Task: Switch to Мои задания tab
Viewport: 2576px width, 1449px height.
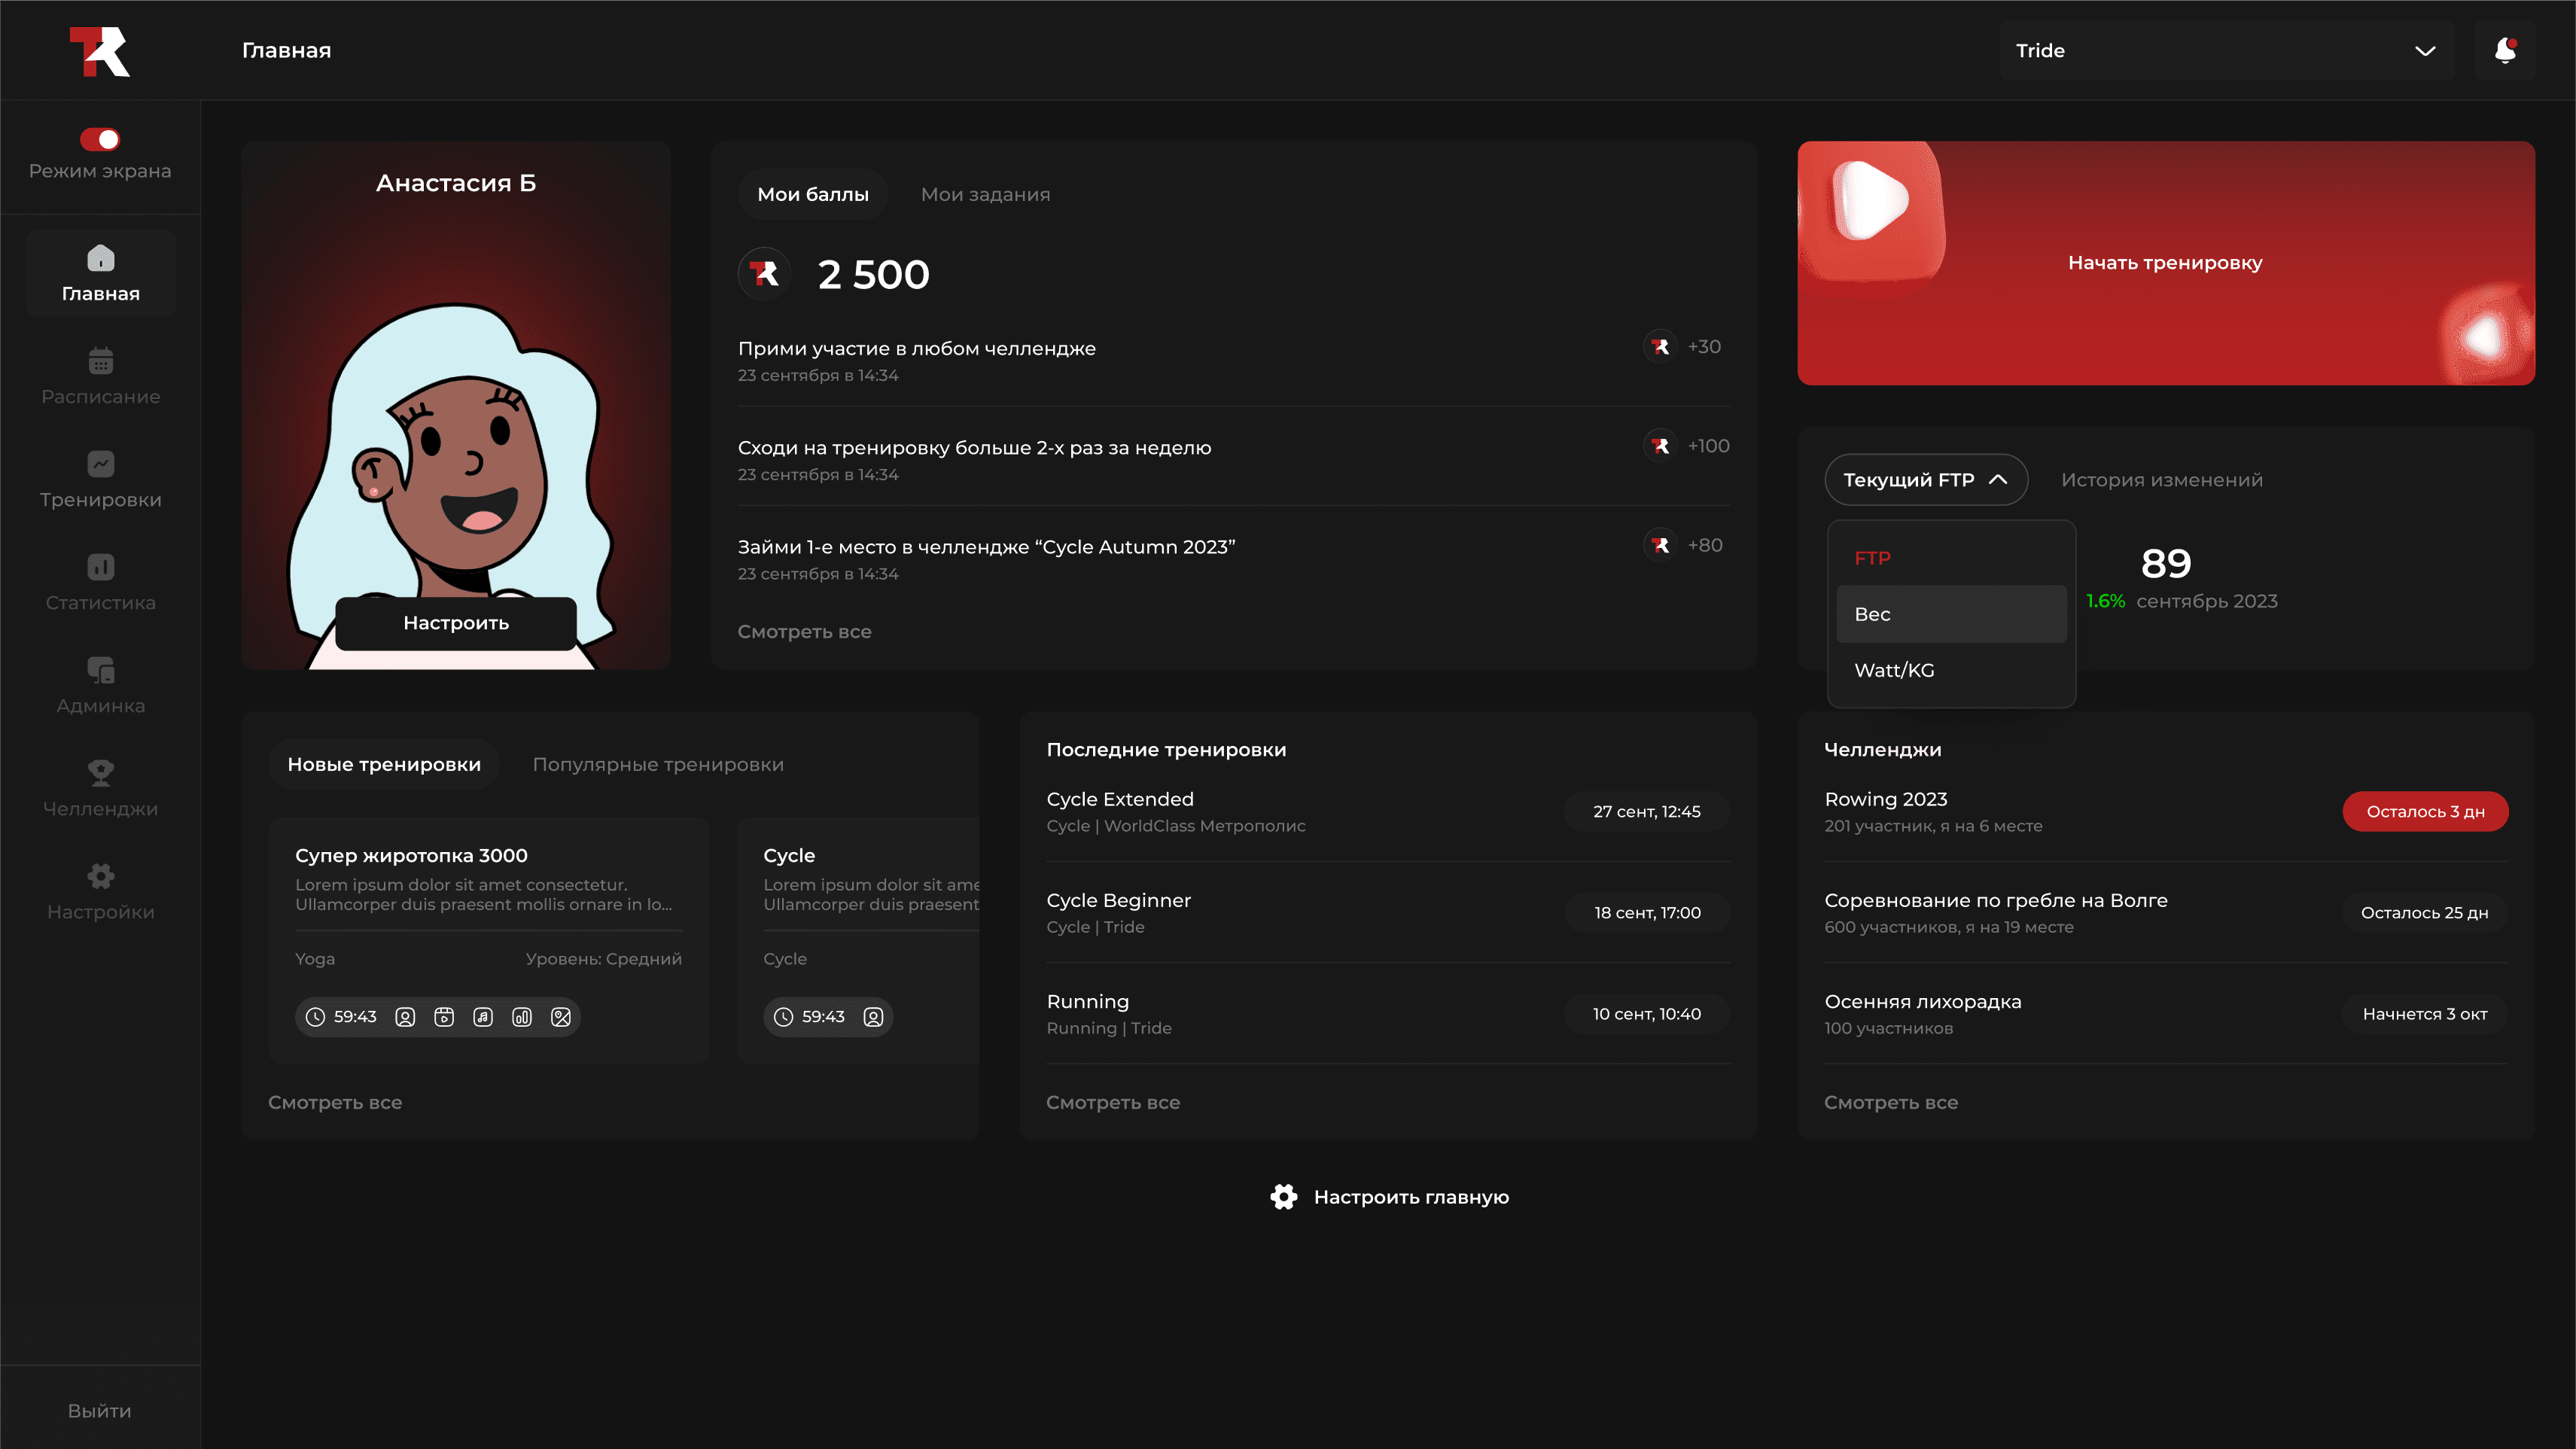Action: (x=985, y=194)
